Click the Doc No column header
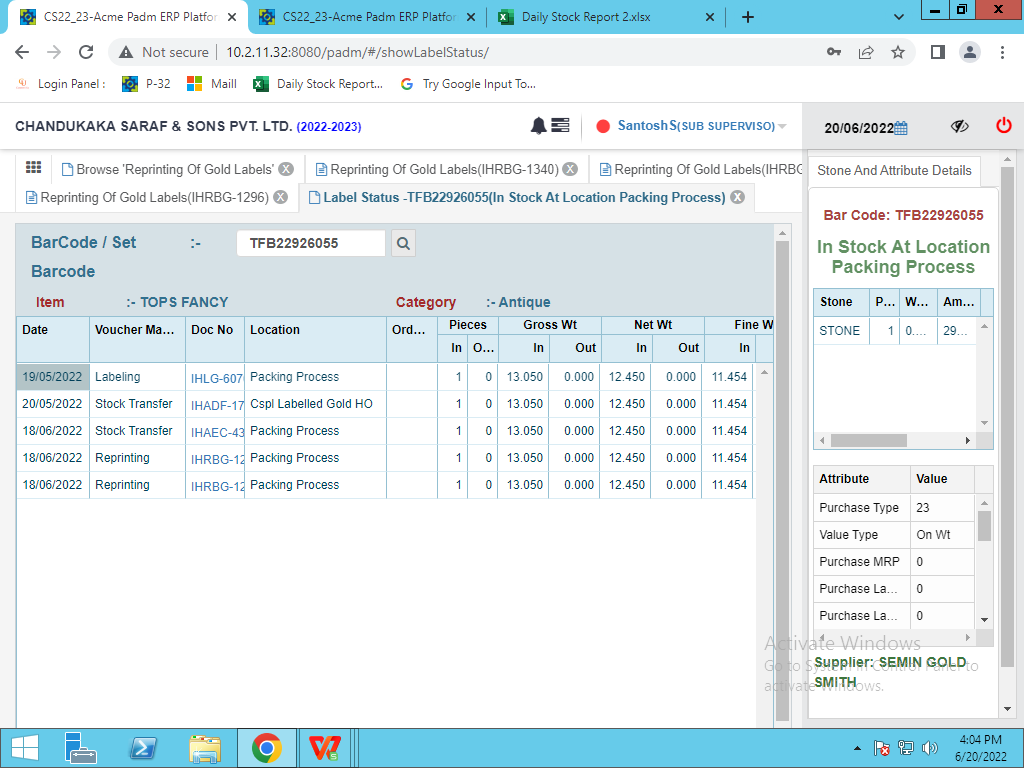This screenshot has height=768, width=1024. pyautogui.click(x=215, y=339)
